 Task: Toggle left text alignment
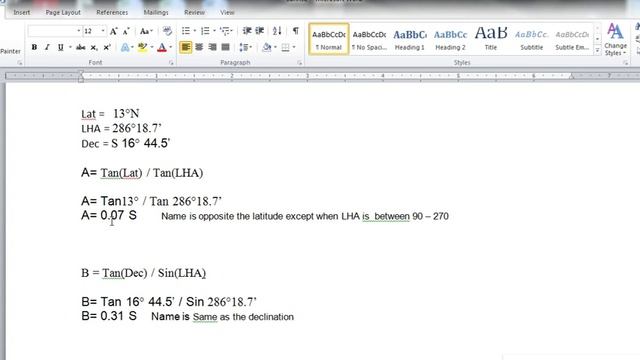(186, 47)
